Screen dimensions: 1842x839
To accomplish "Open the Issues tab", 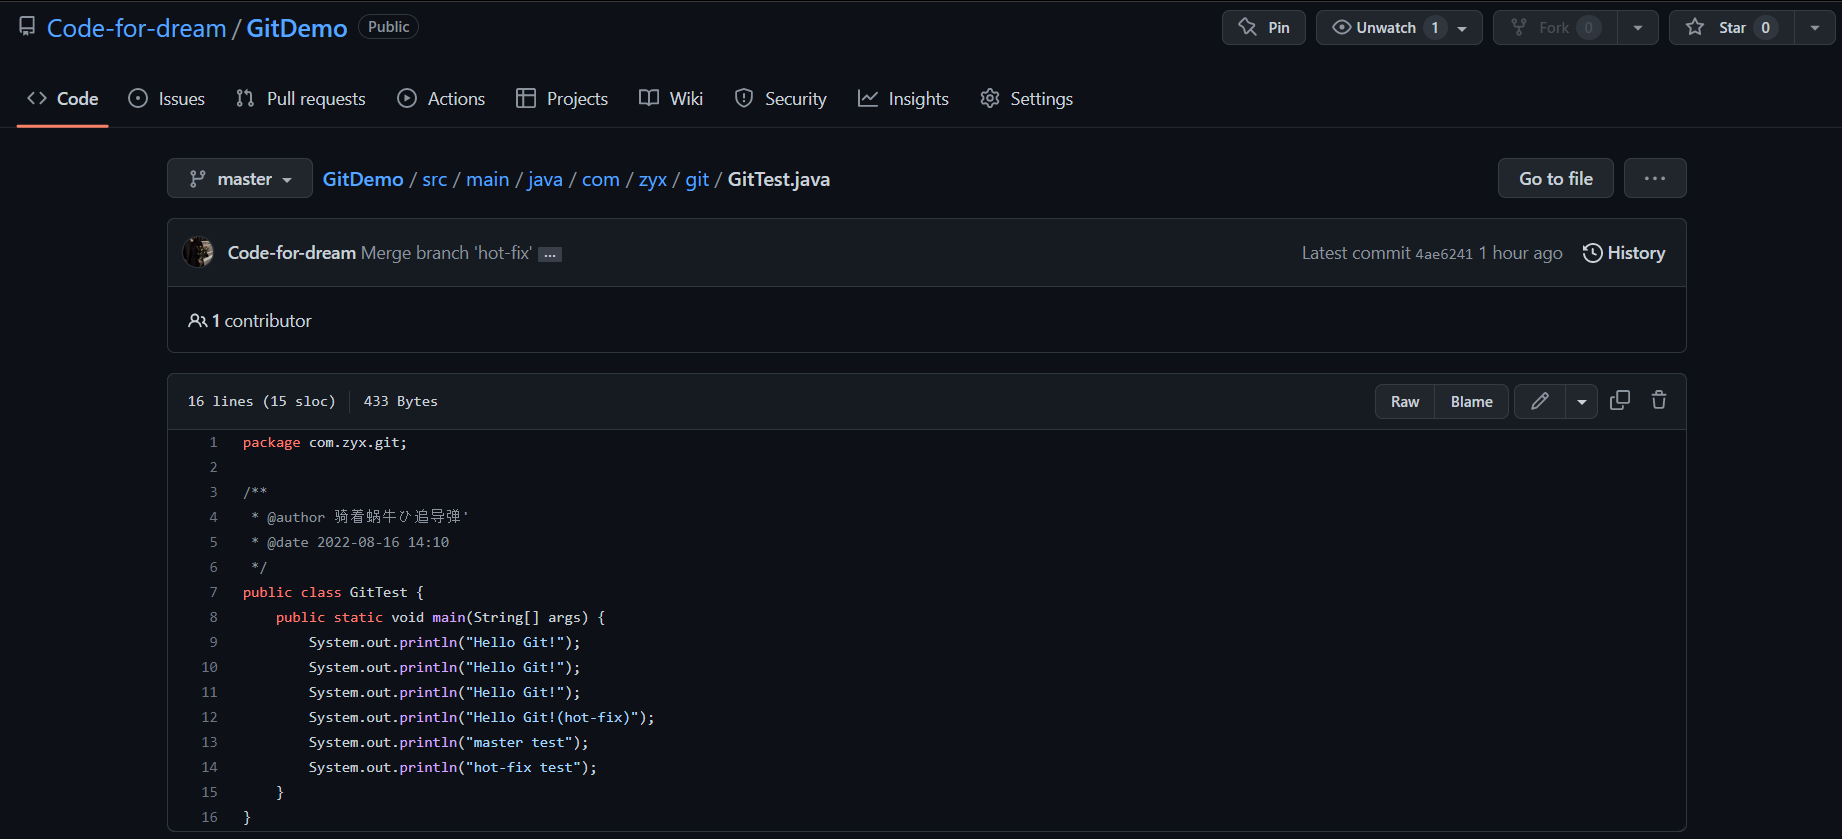I will 167,98.
